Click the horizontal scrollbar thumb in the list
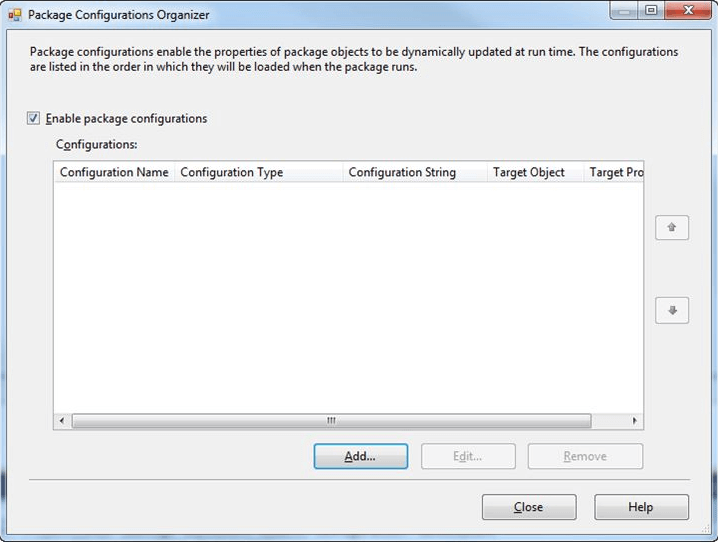The image size is (718, 543). pos(332,421)
